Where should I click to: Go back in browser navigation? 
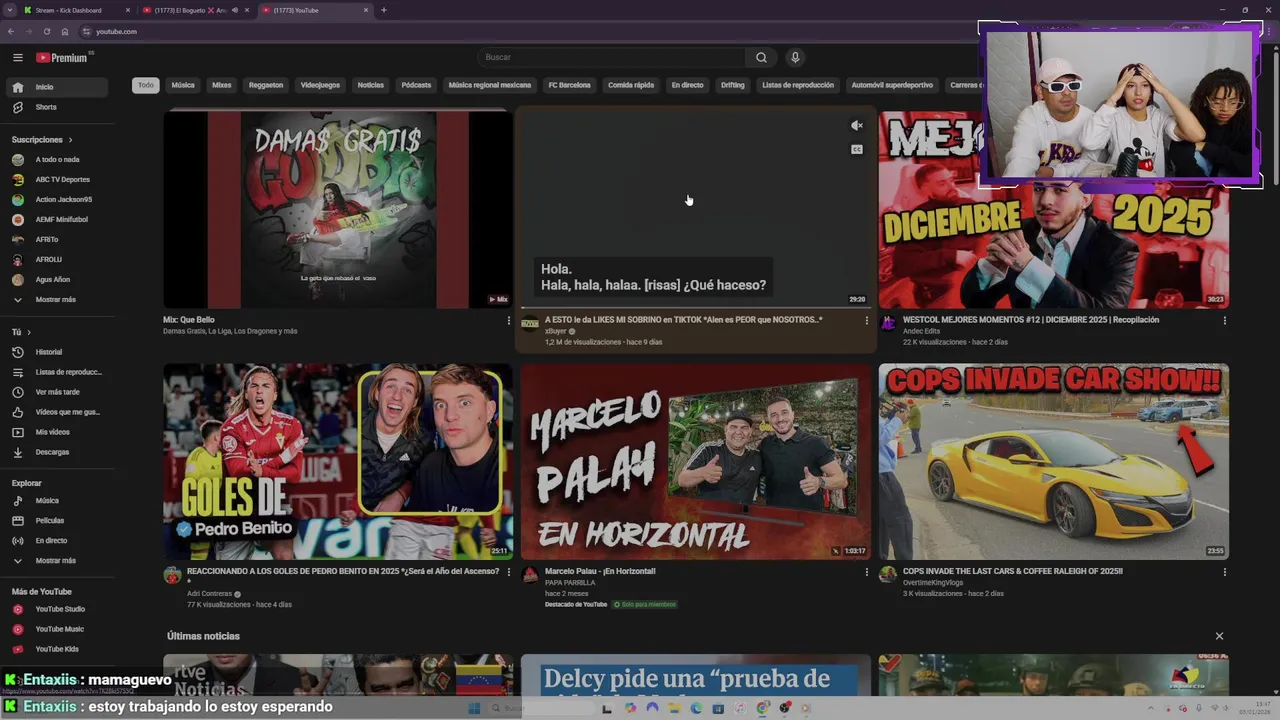pos(11,32)
